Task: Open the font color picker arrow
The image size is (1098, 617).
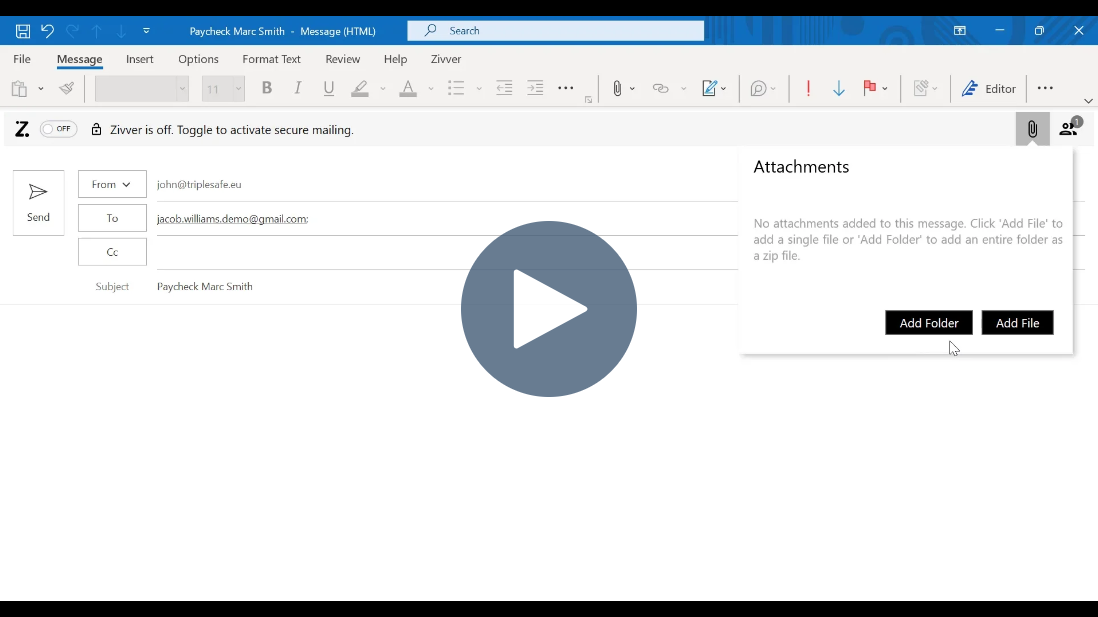Action: (x=431, y=89)
